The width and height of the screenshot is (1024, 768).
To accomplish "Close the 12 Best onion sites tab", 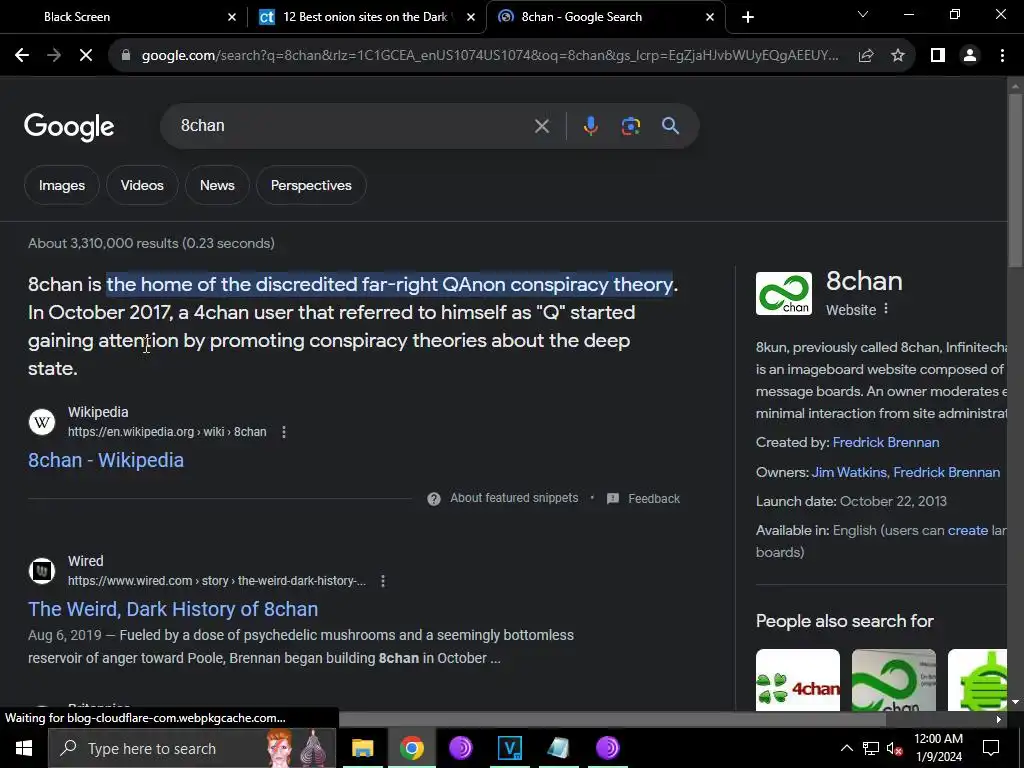I will 471,17.
